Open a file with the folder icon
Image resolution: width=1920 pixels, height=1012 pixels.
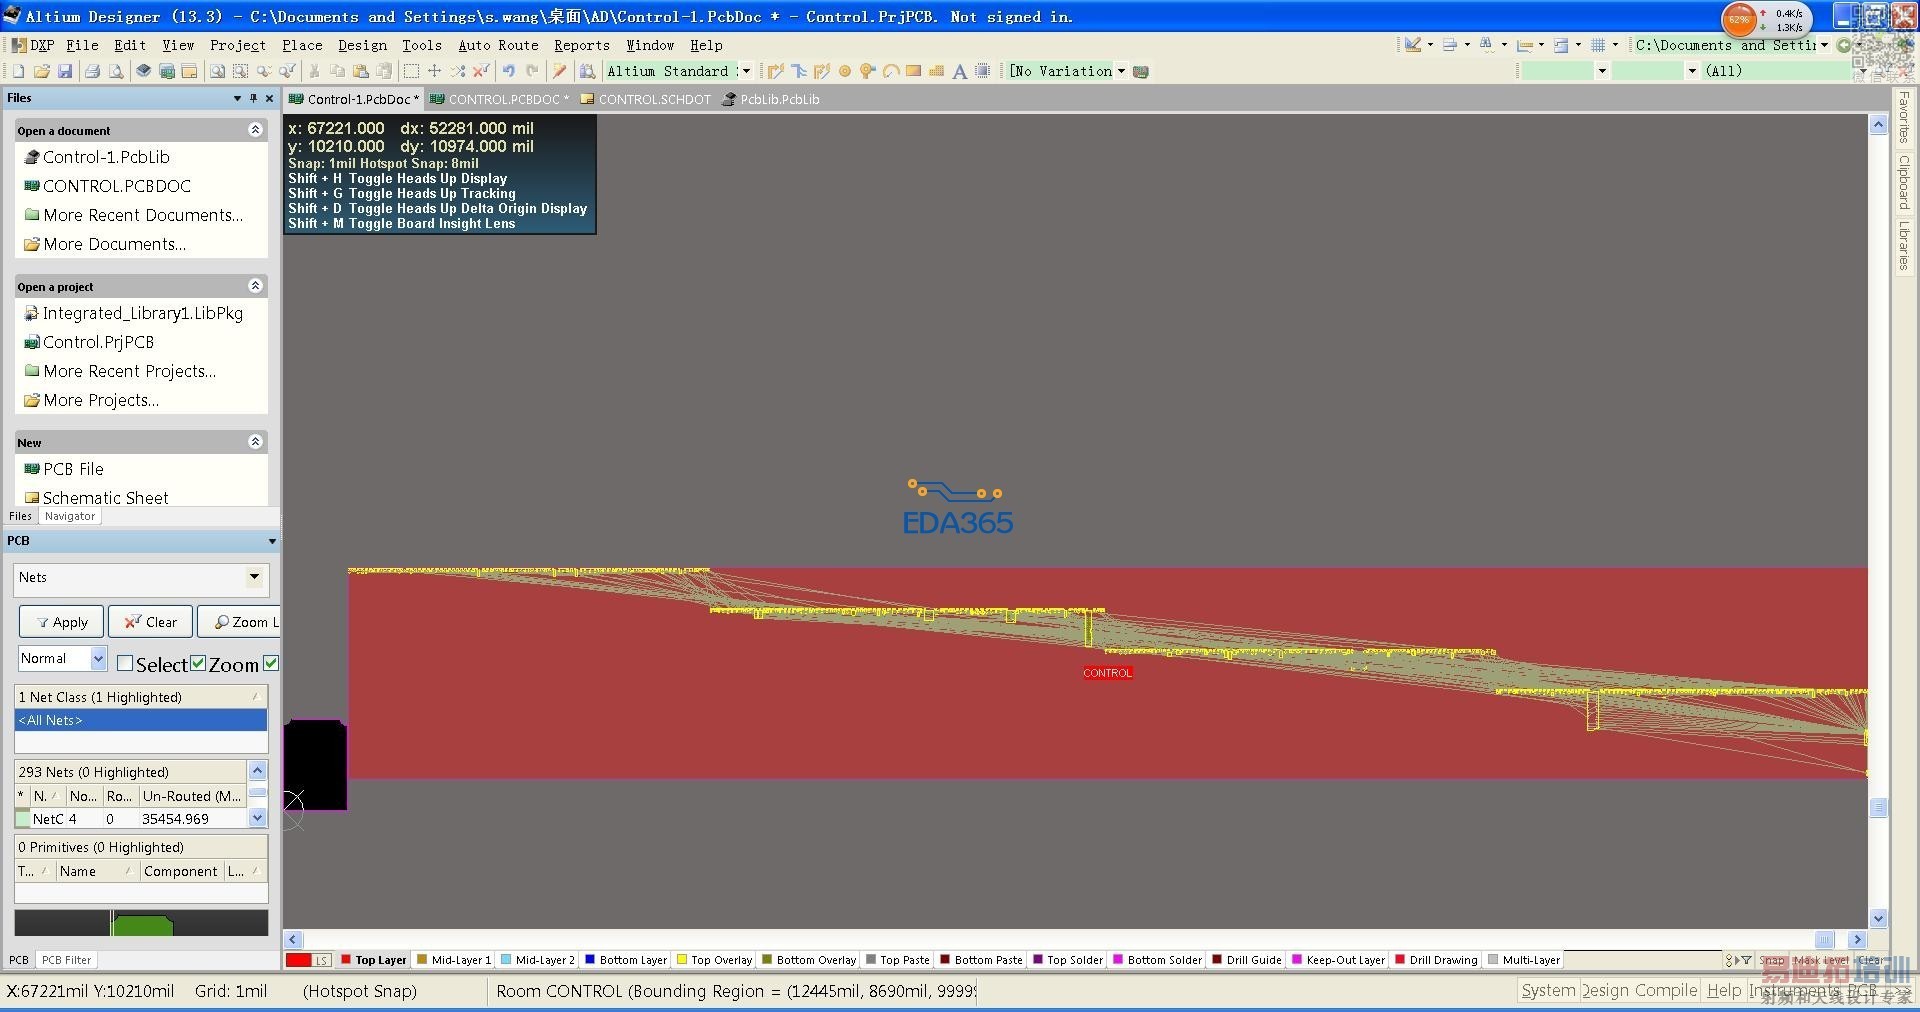pos(41,71)
